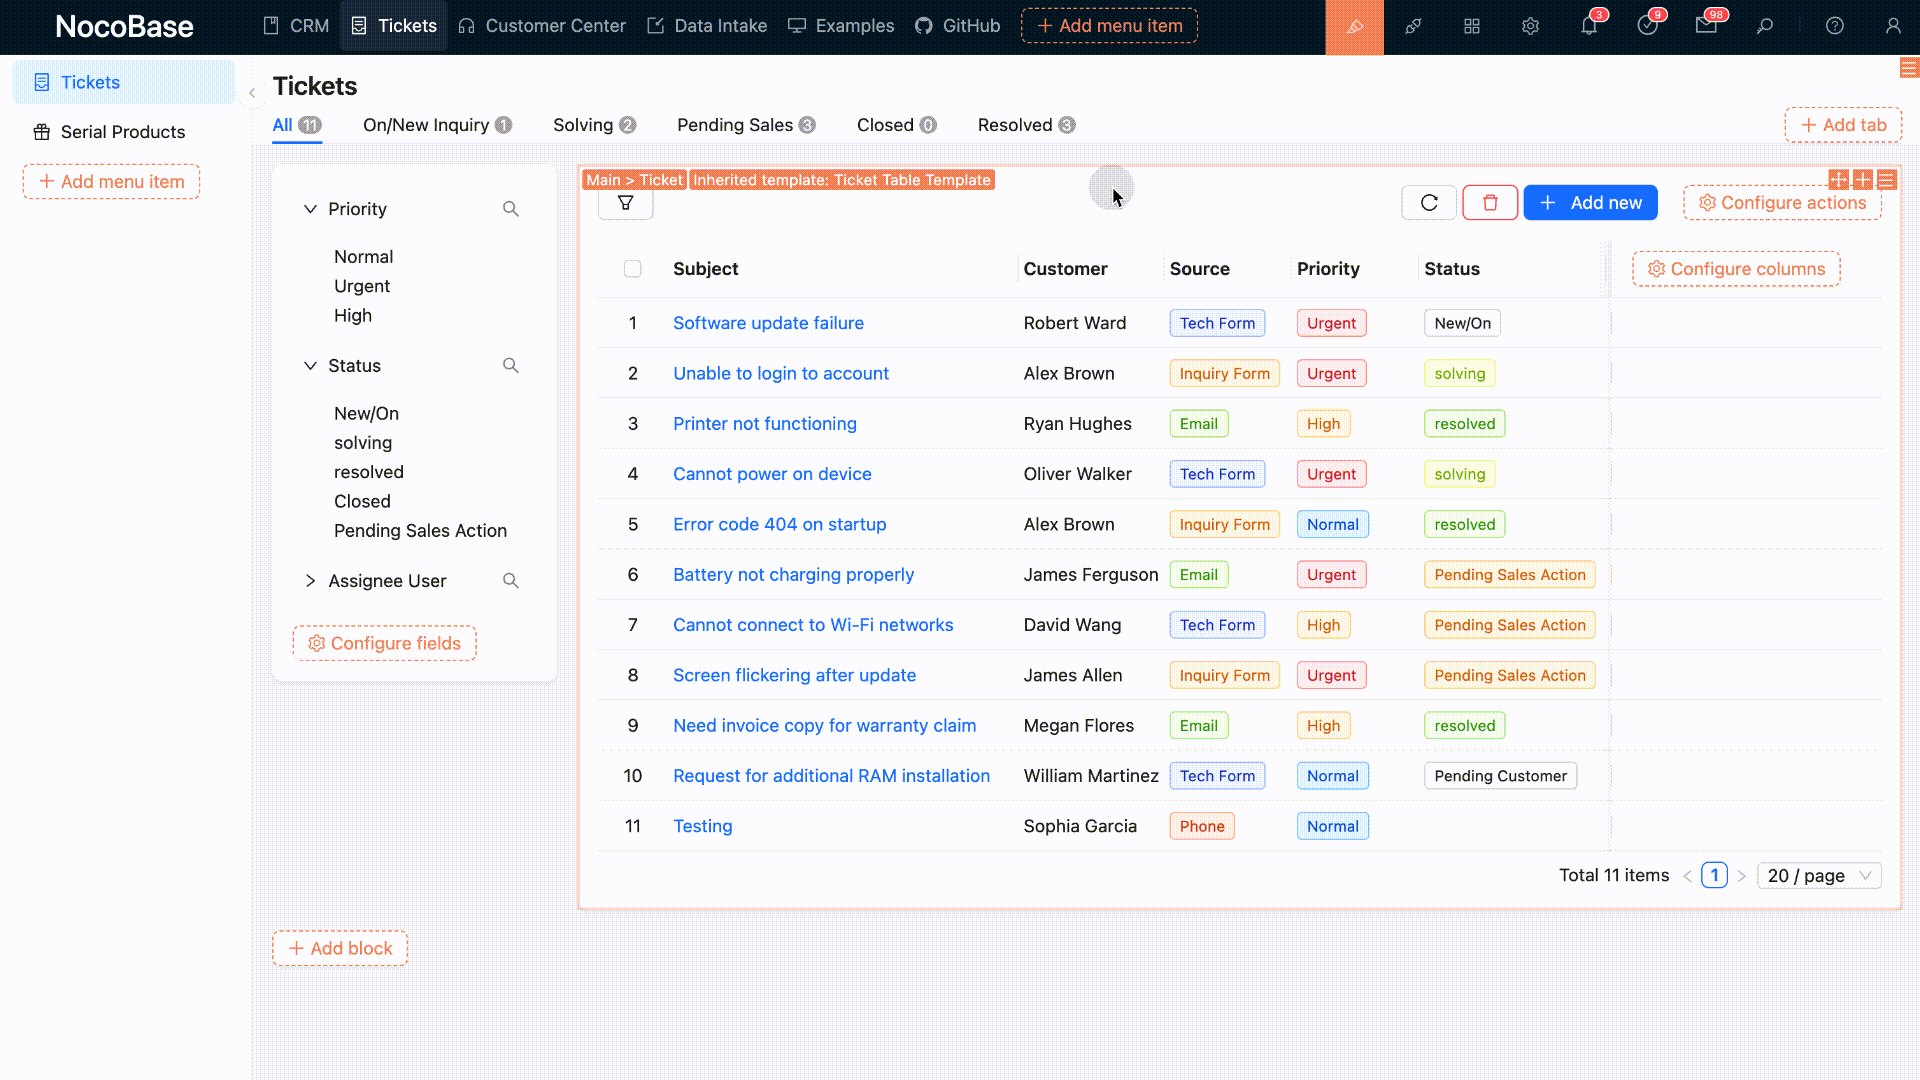Open the 20 / page size dropdown

1818,876
